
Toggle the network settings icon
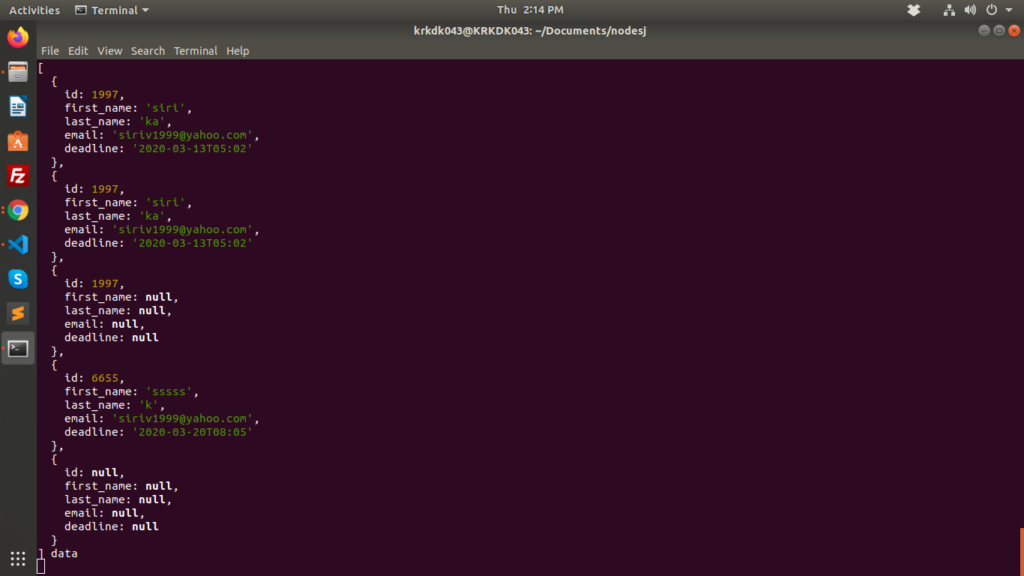tap(948, 10)
